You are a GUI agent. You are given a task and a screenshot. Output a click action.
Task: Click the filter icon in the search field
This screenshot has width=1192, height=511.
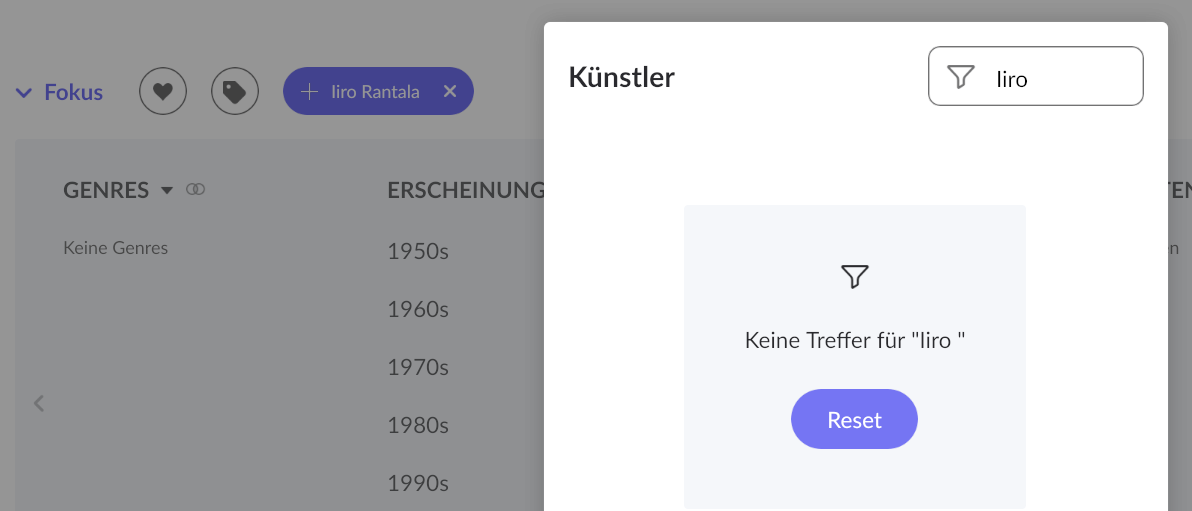960,77
